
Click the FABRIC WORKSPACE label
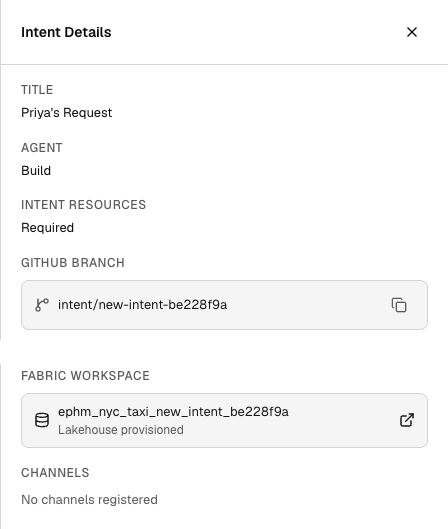(85, 376)
